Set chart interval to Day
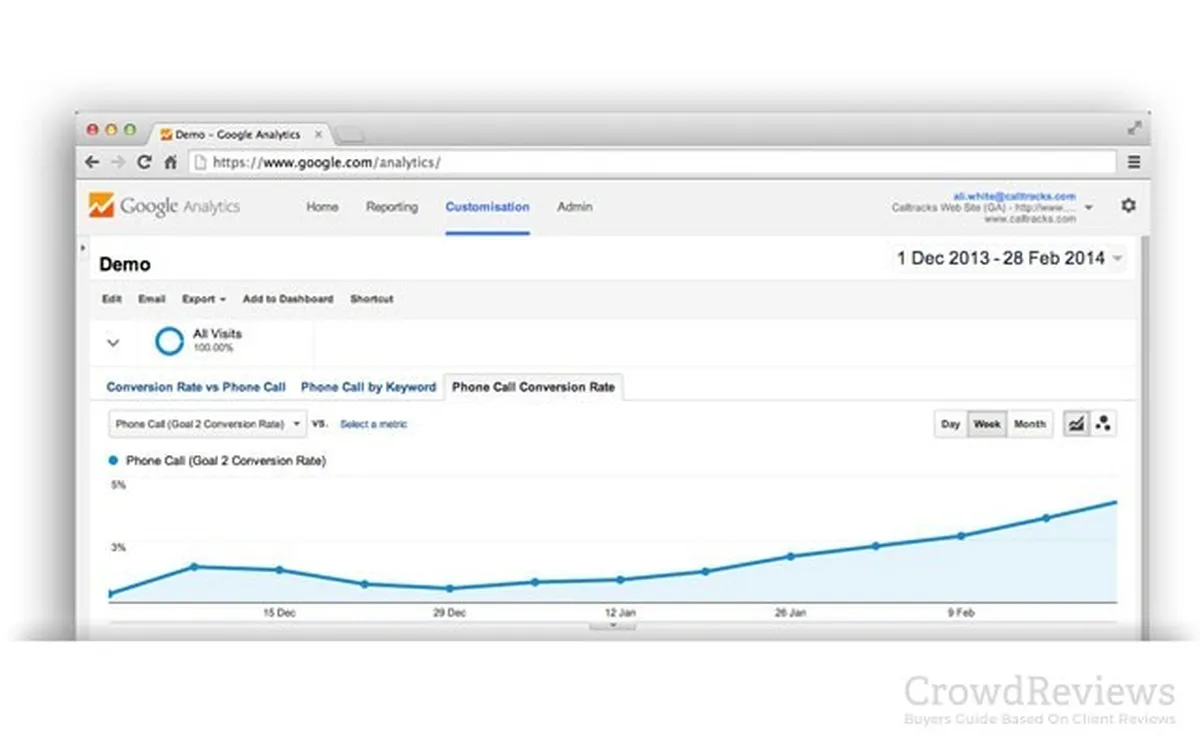The image size is (1200, 750). [950, 424]
